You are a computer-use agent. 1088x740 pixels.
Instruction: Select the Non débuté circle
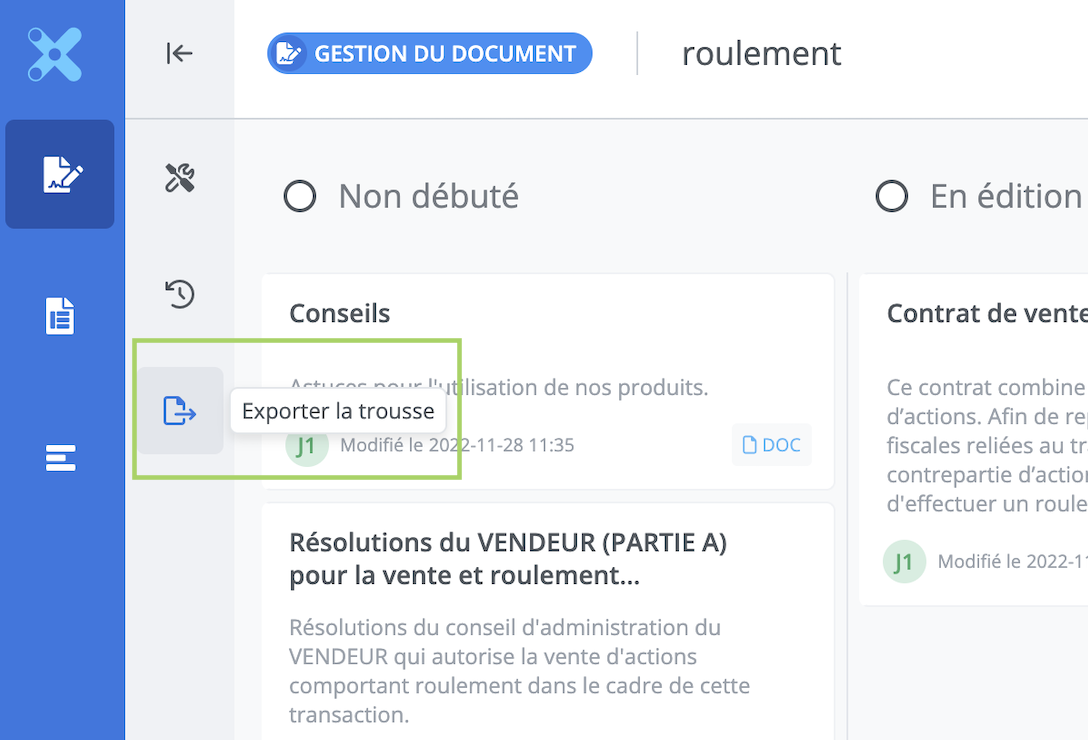[300, 196]
